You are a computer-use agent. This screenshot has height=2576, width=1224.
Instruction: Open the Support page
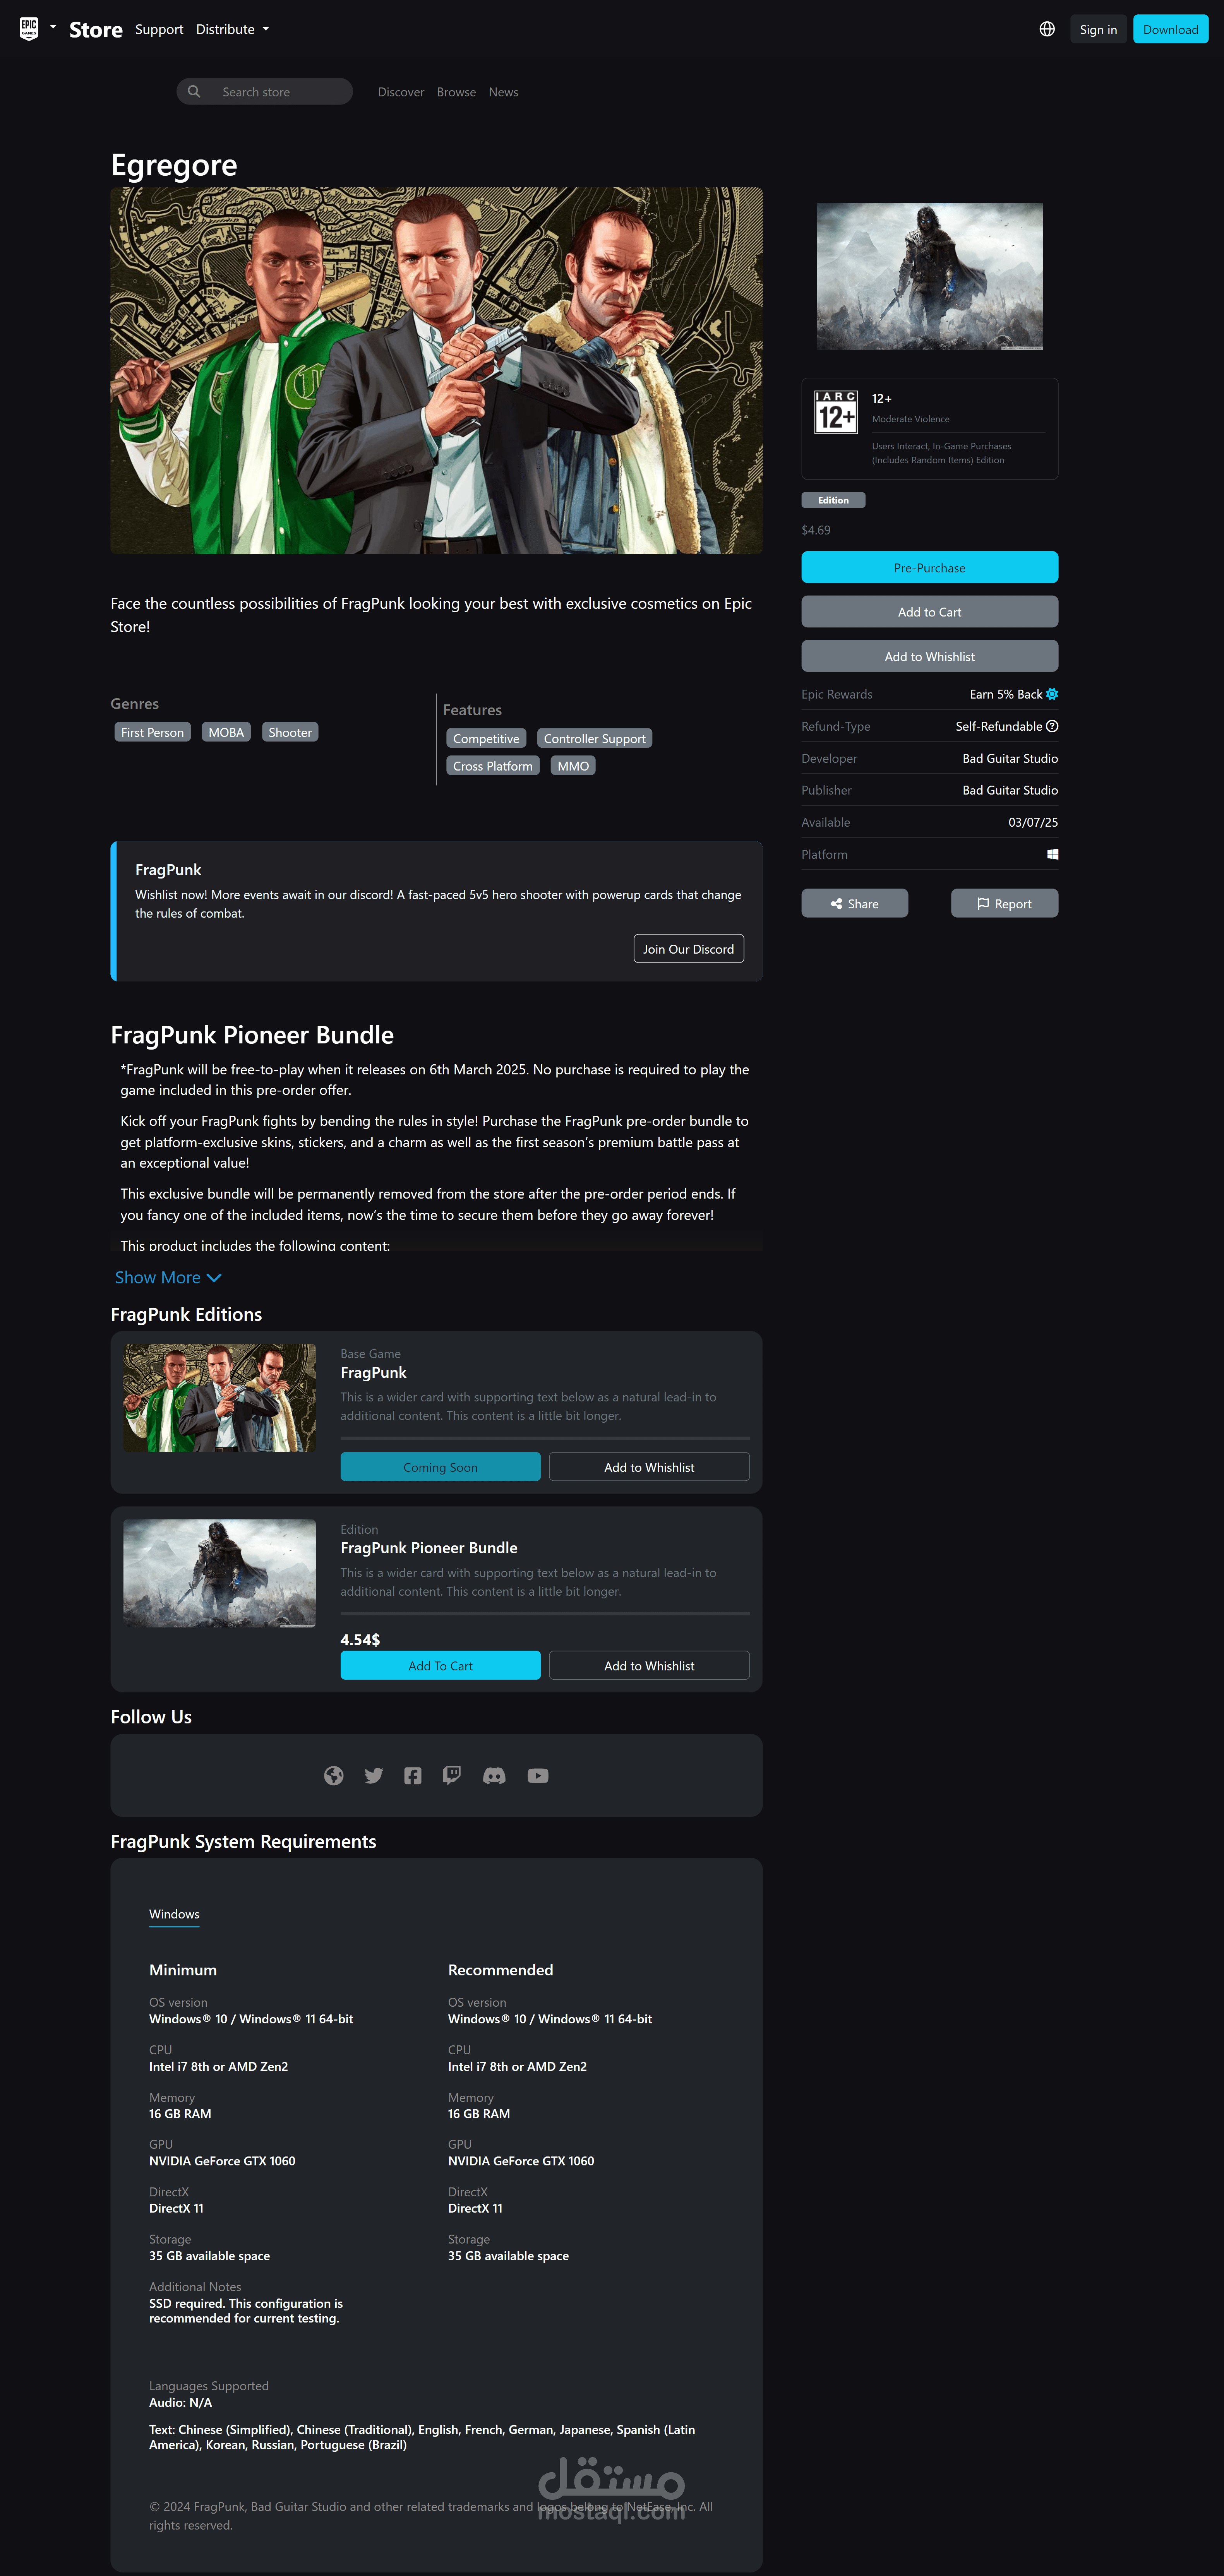[x=159, y=29]
